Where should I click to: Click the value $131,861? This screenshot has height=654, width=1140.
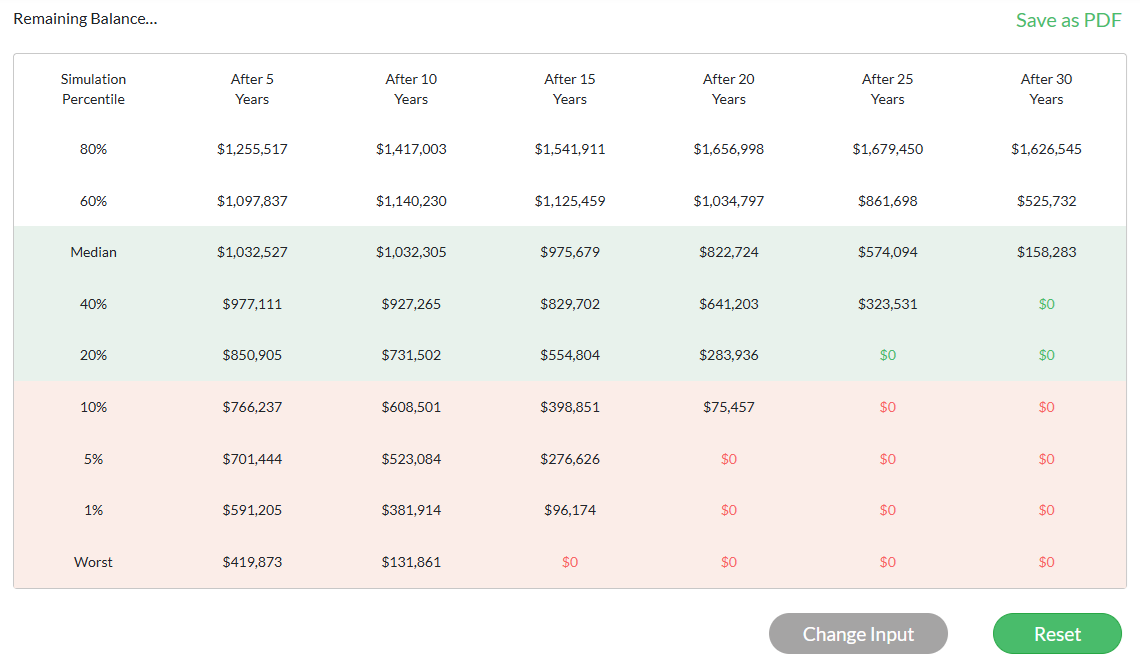(411, 562)
